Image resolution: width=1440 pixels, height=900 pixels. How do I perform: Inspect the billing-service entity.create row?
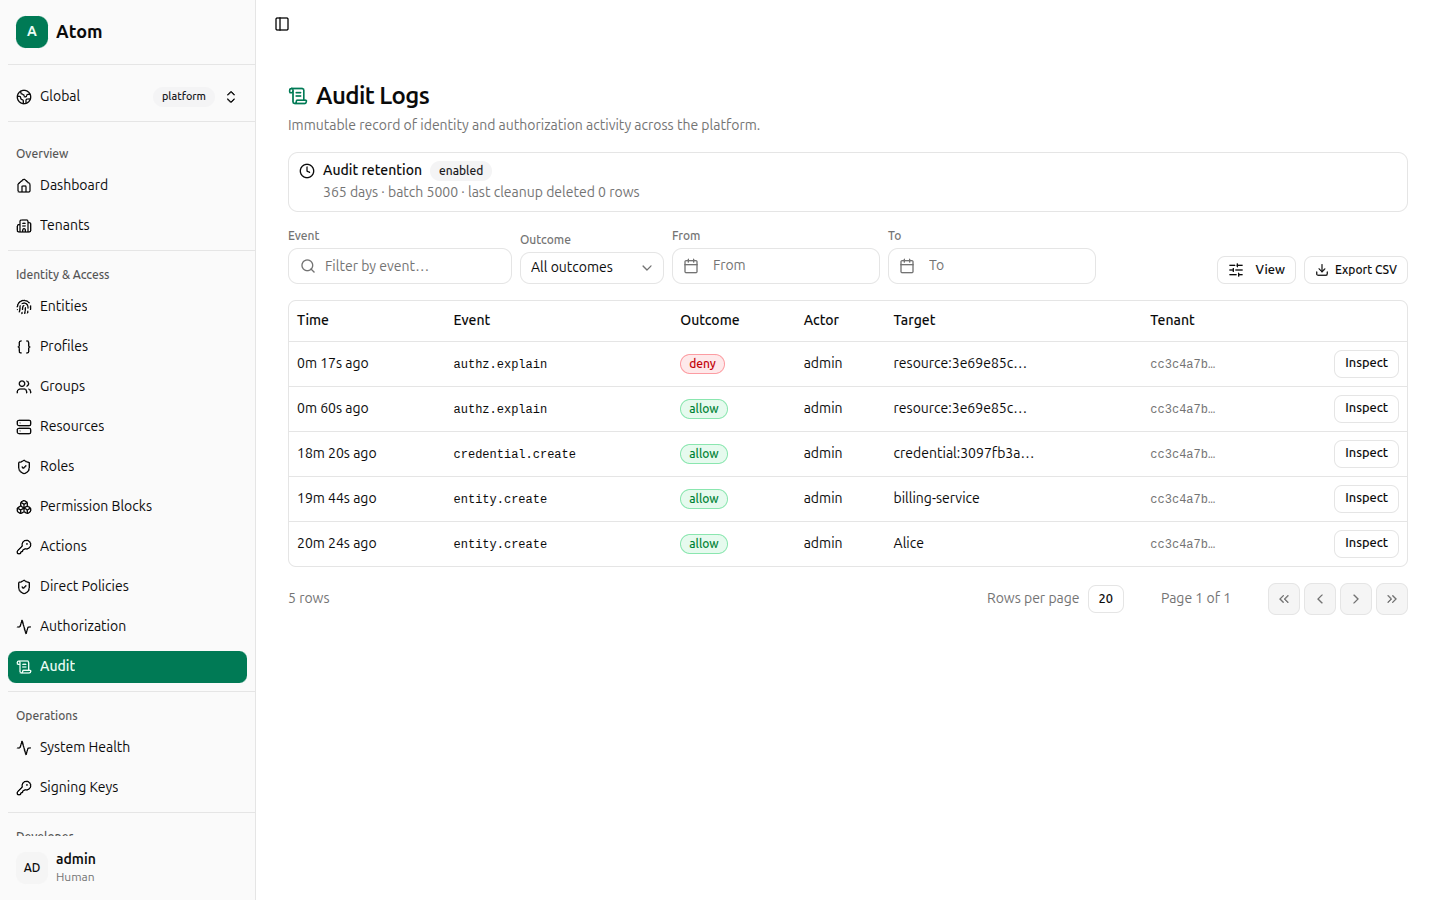click(1366, 499)
